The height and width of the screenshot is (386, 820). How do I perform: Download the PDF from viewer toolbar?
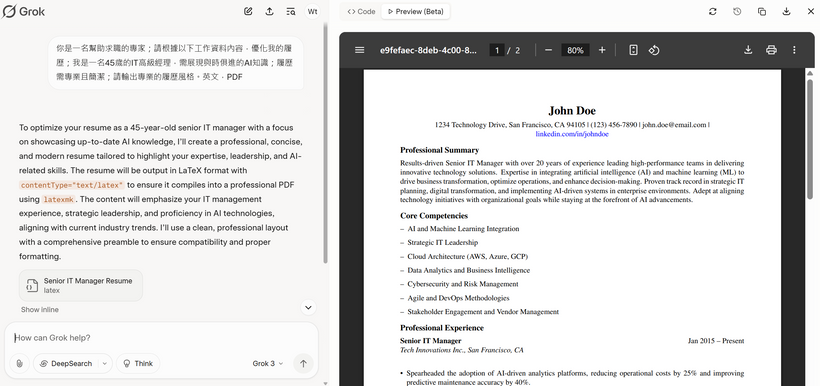(x=748, y=50)
